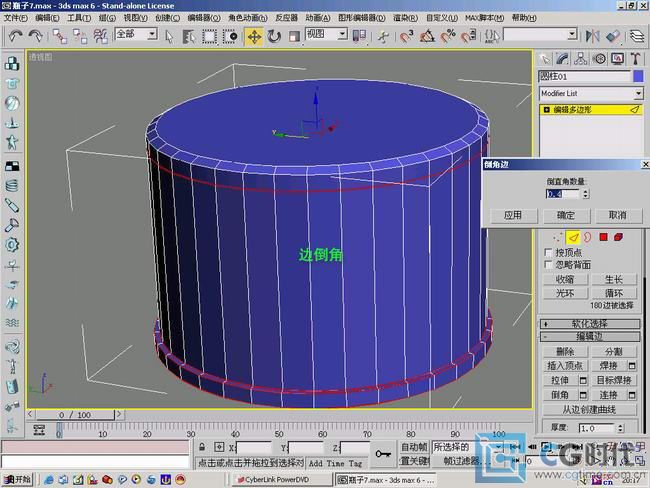Open the 全部 selection filter dropdown
The height and width of the screenshot is (488, 650).
[x=153, y=34]
